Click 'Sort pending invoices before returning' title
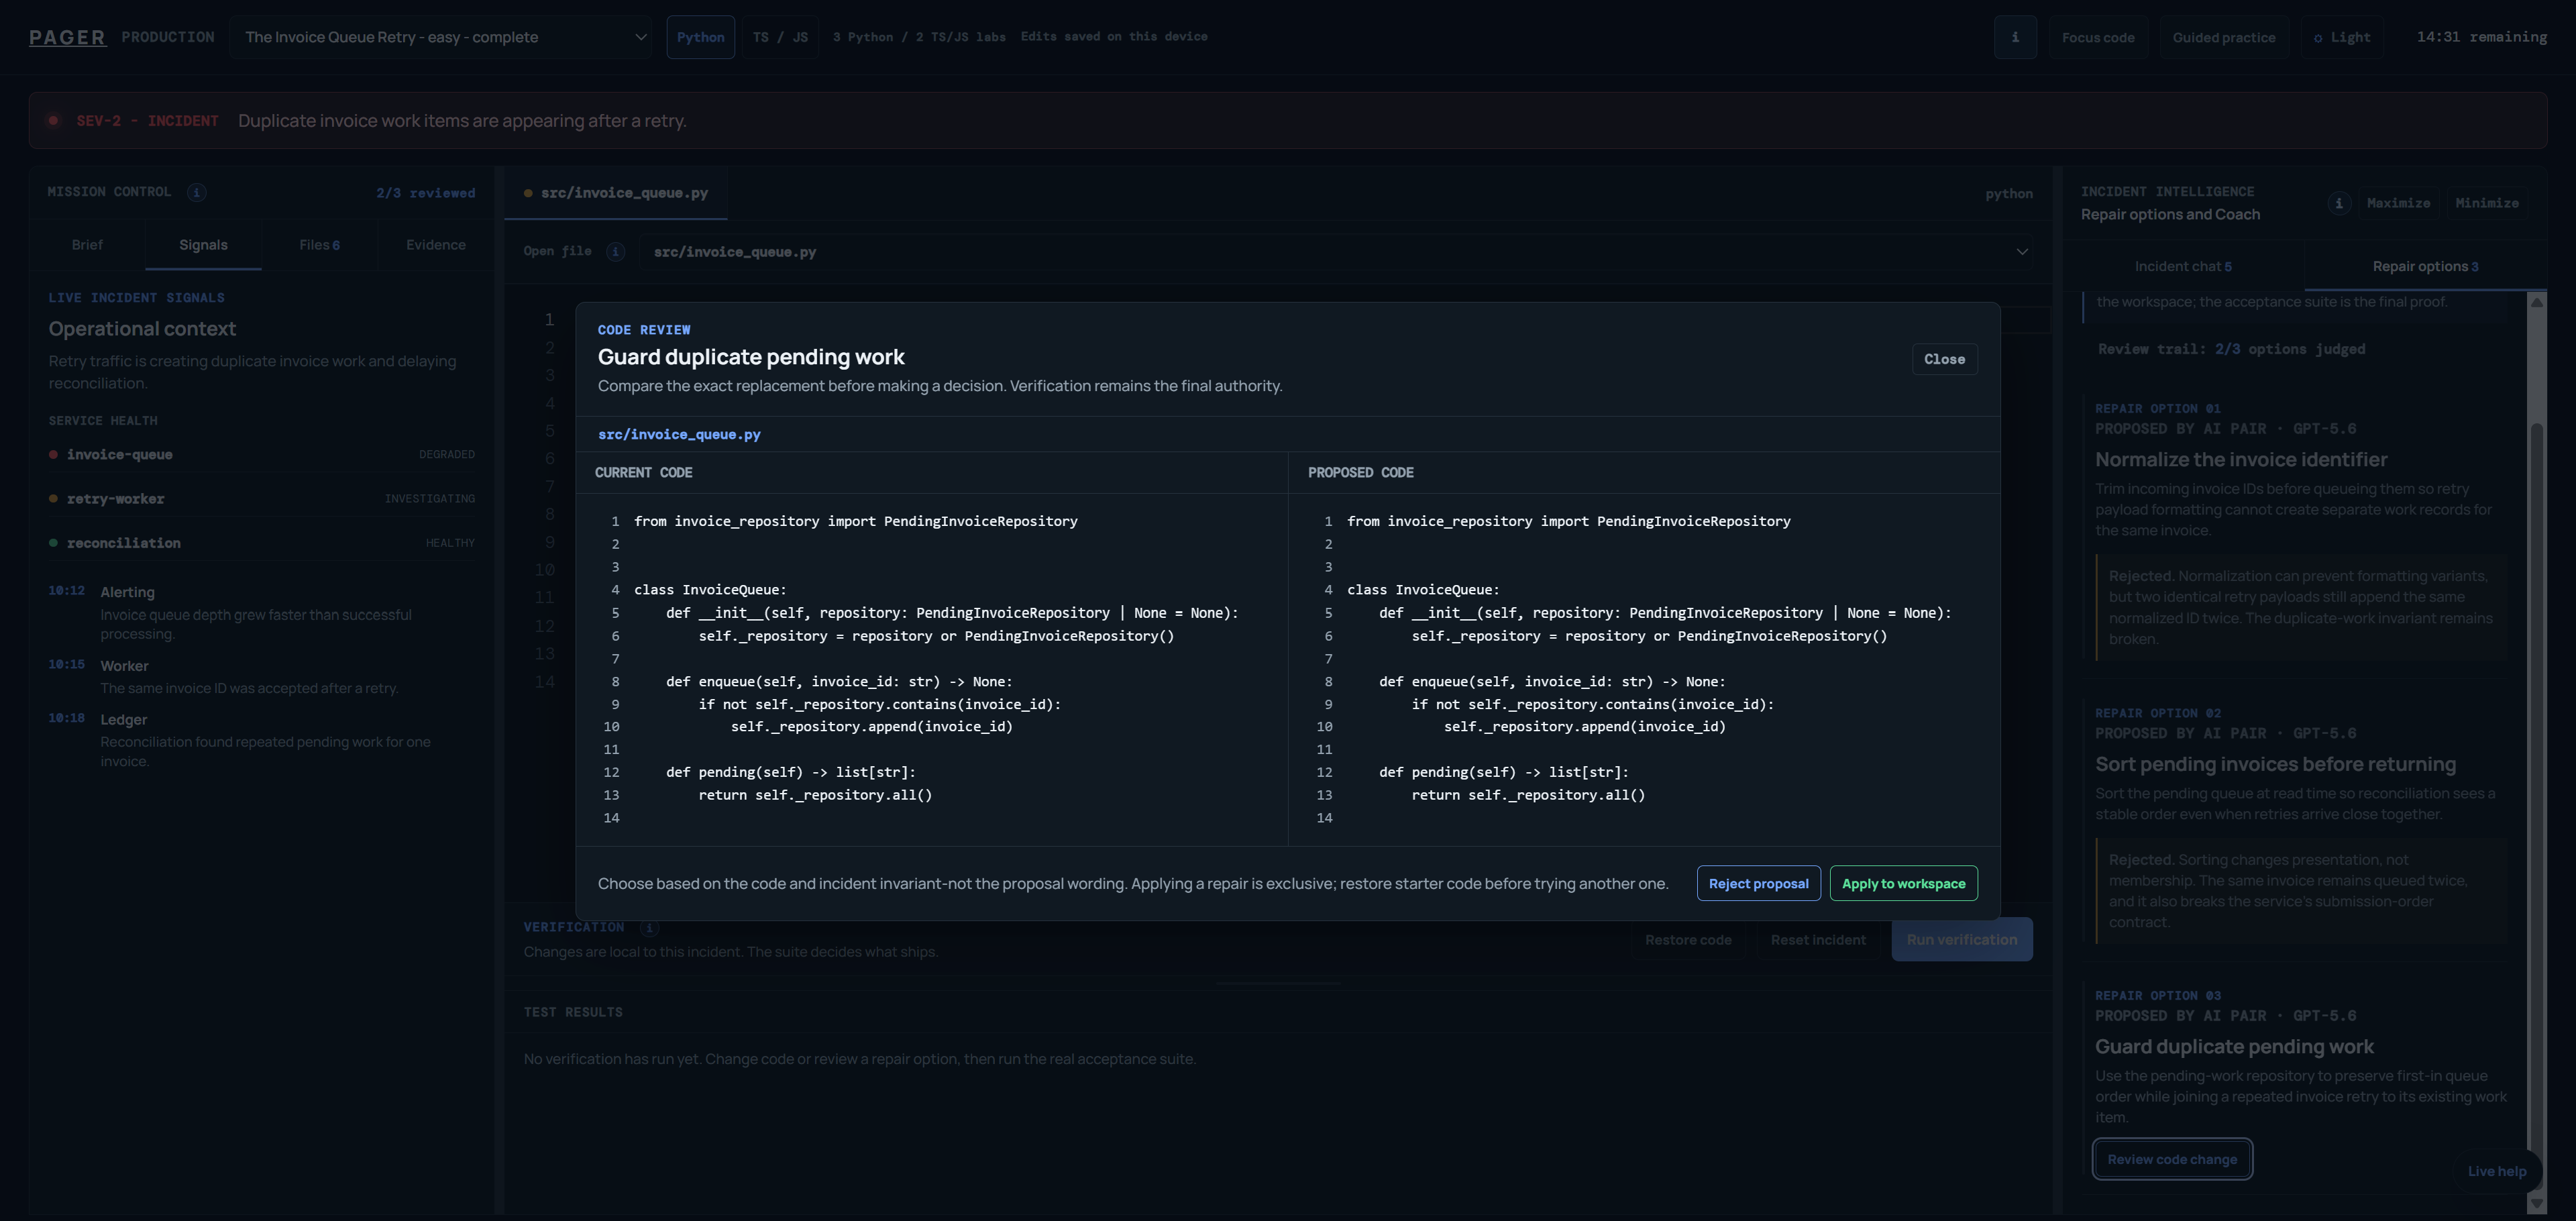 2275,764
